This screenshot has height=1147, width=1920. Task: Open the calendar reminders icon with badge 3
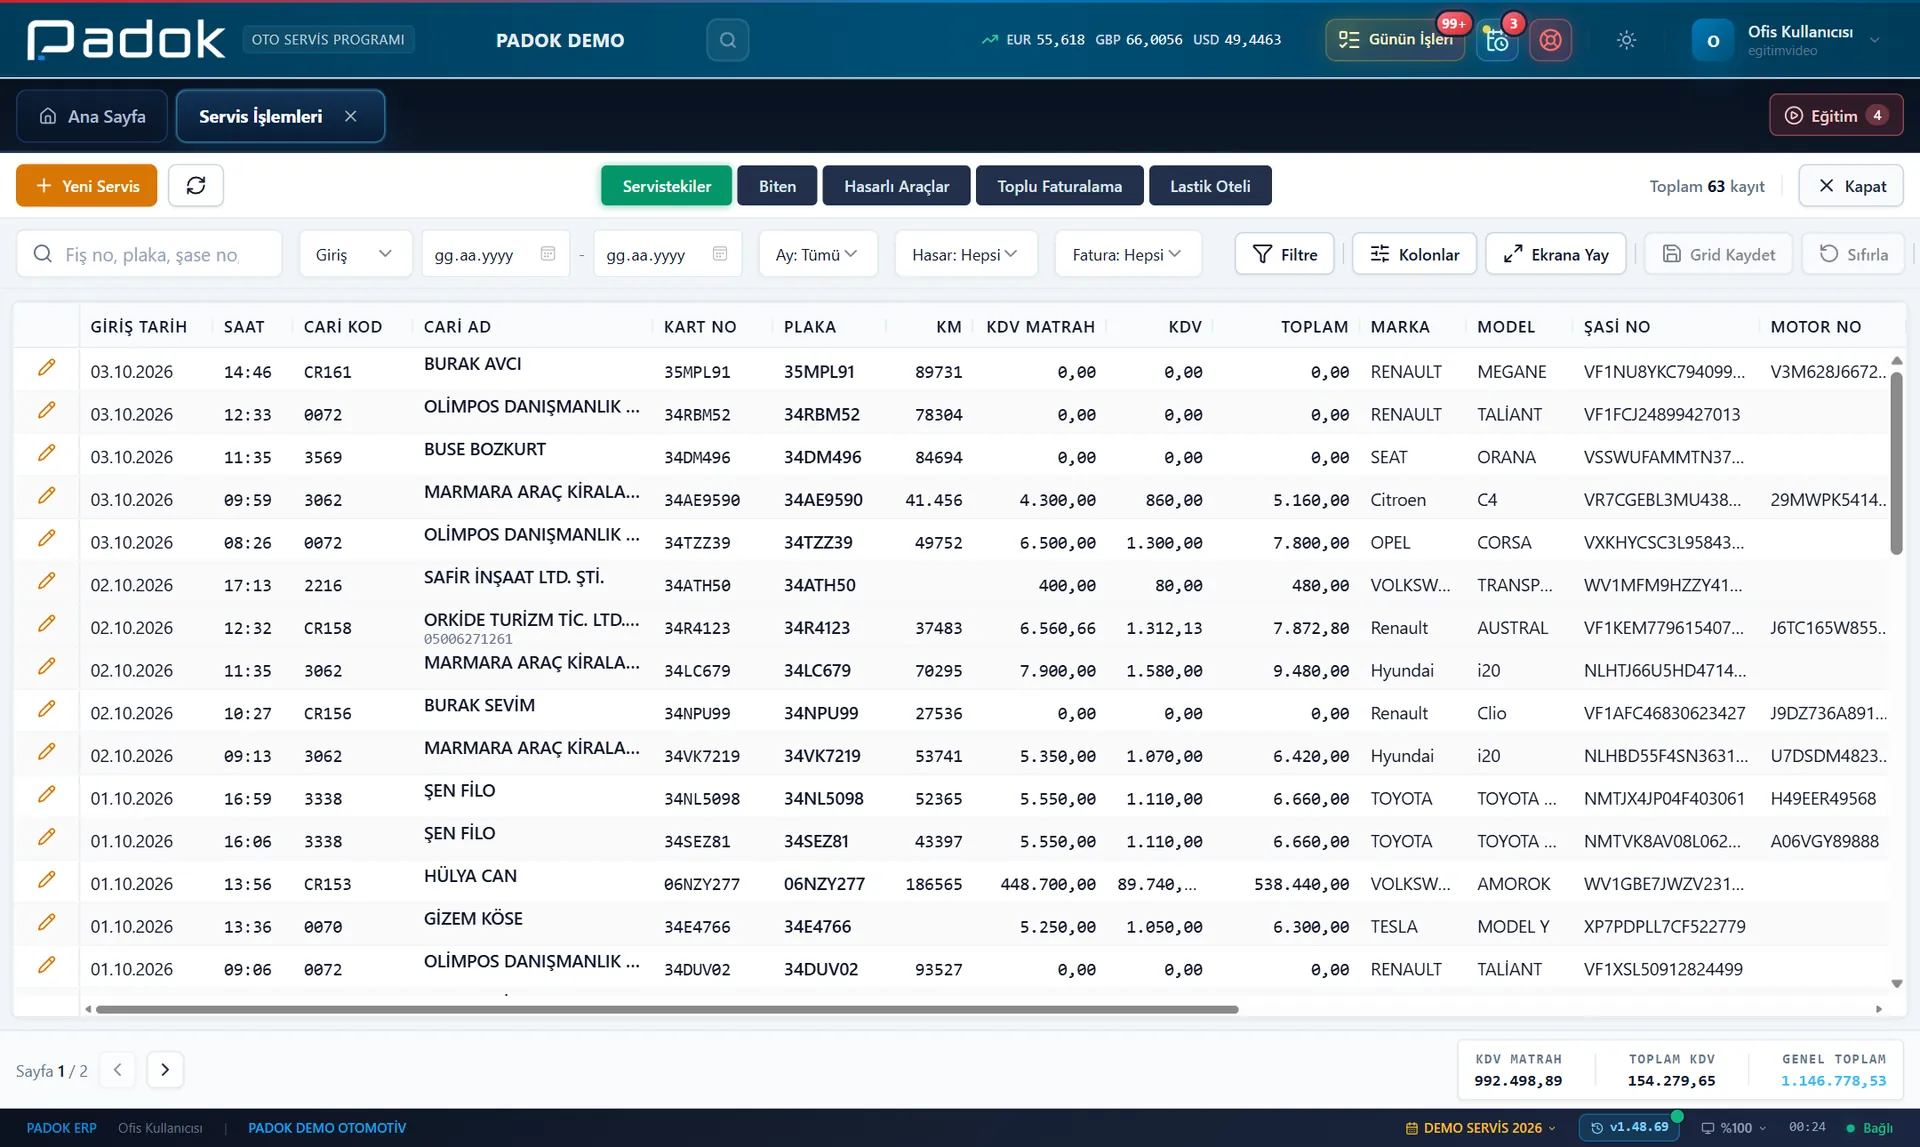[x=1497, y=40]
